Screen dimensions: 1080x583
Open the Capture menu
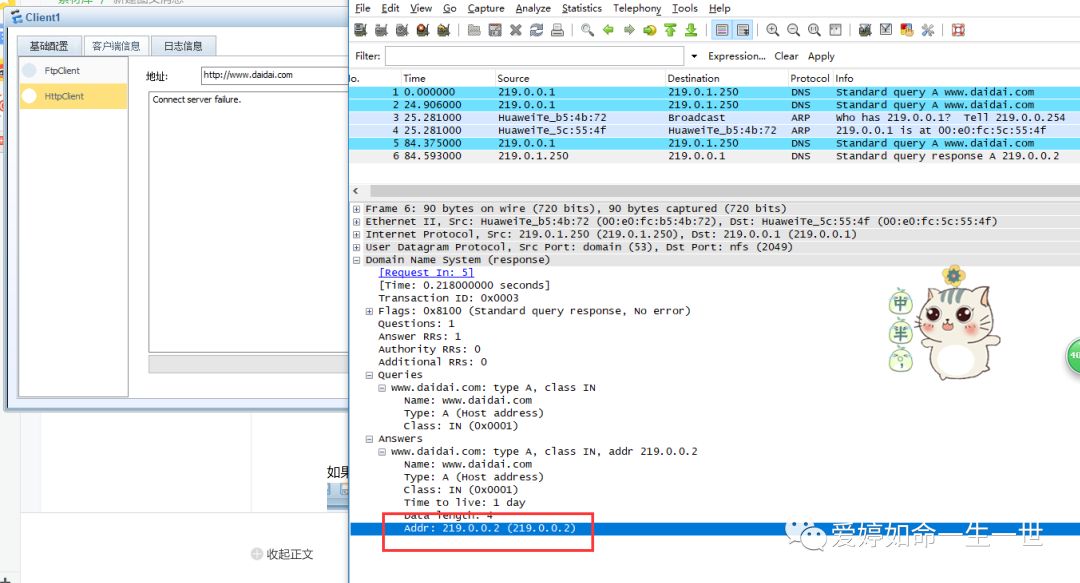tap(486, 8)
